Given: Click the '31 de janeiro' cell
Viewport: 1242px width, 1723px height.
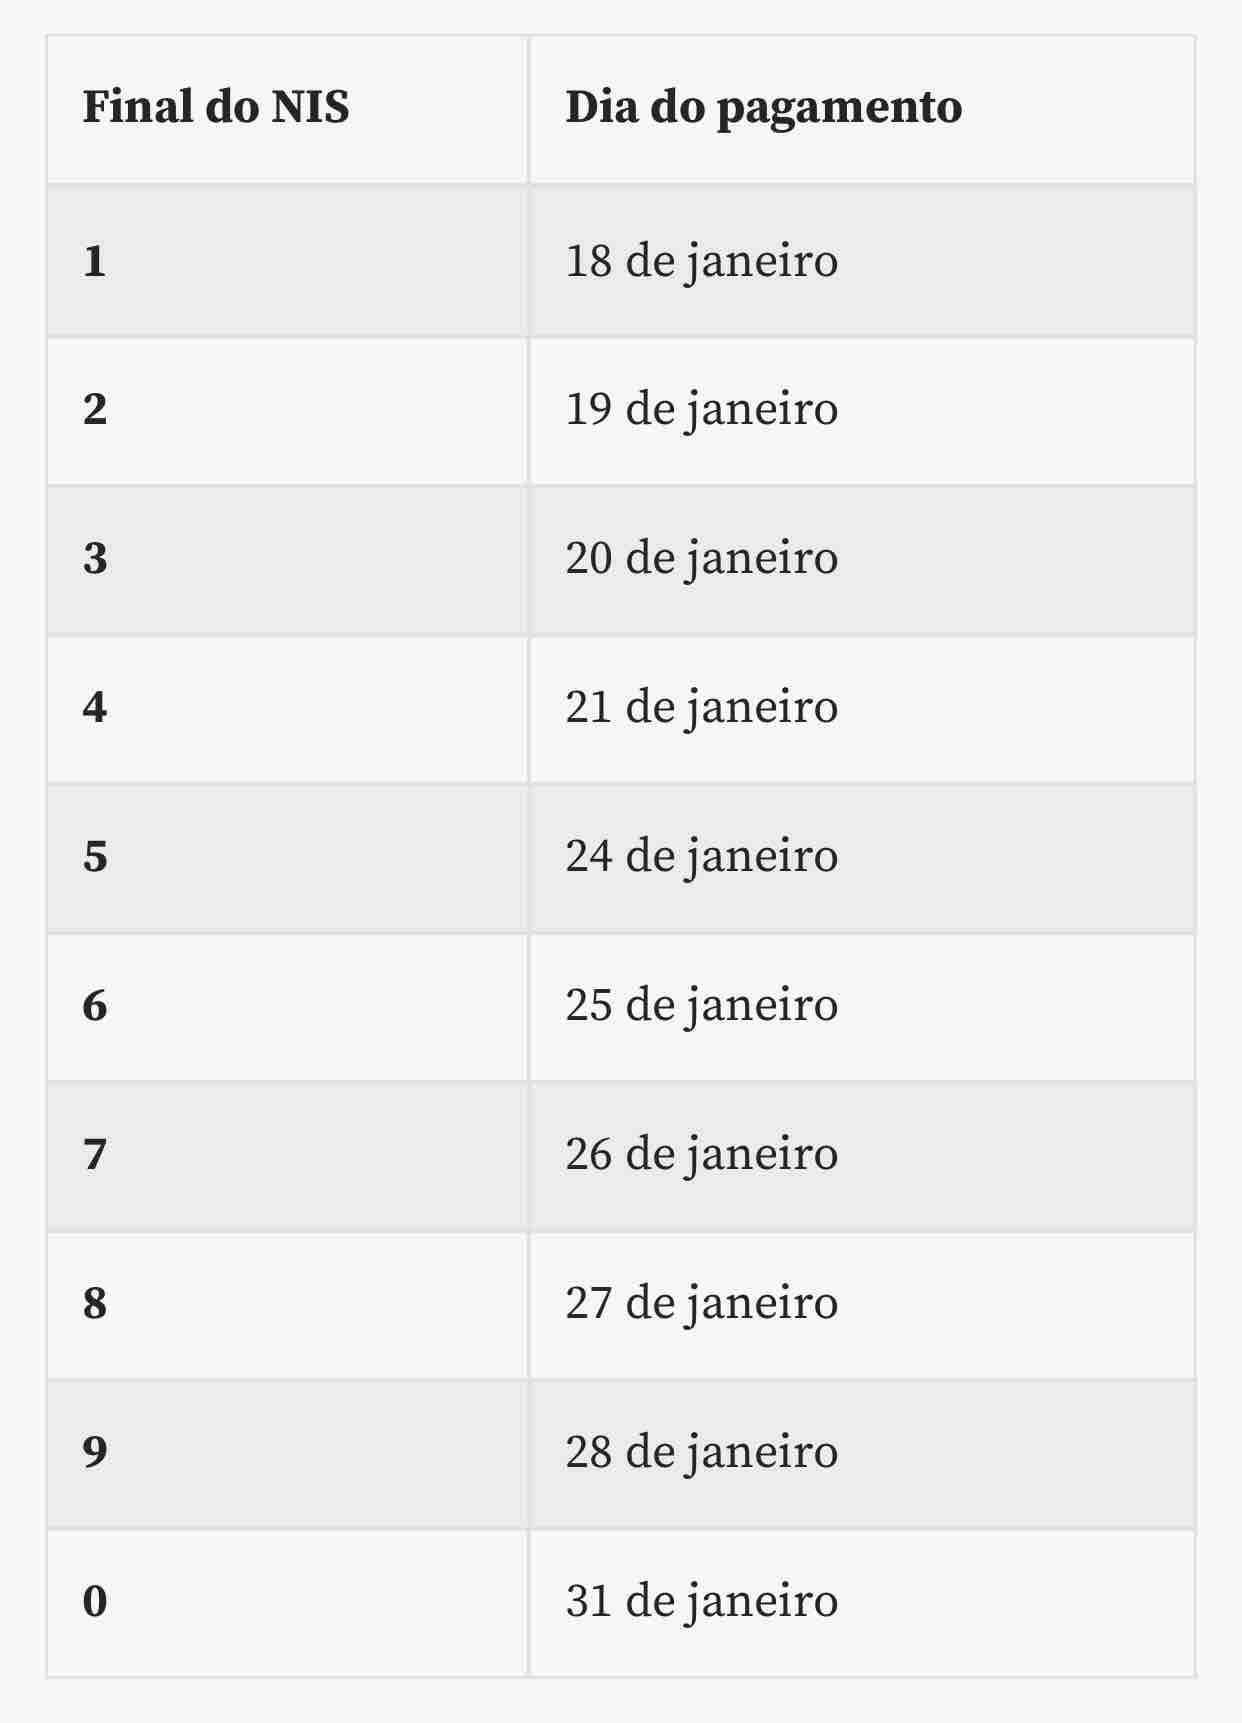Looking at the screenshot, I should (x=862, y=1603).
